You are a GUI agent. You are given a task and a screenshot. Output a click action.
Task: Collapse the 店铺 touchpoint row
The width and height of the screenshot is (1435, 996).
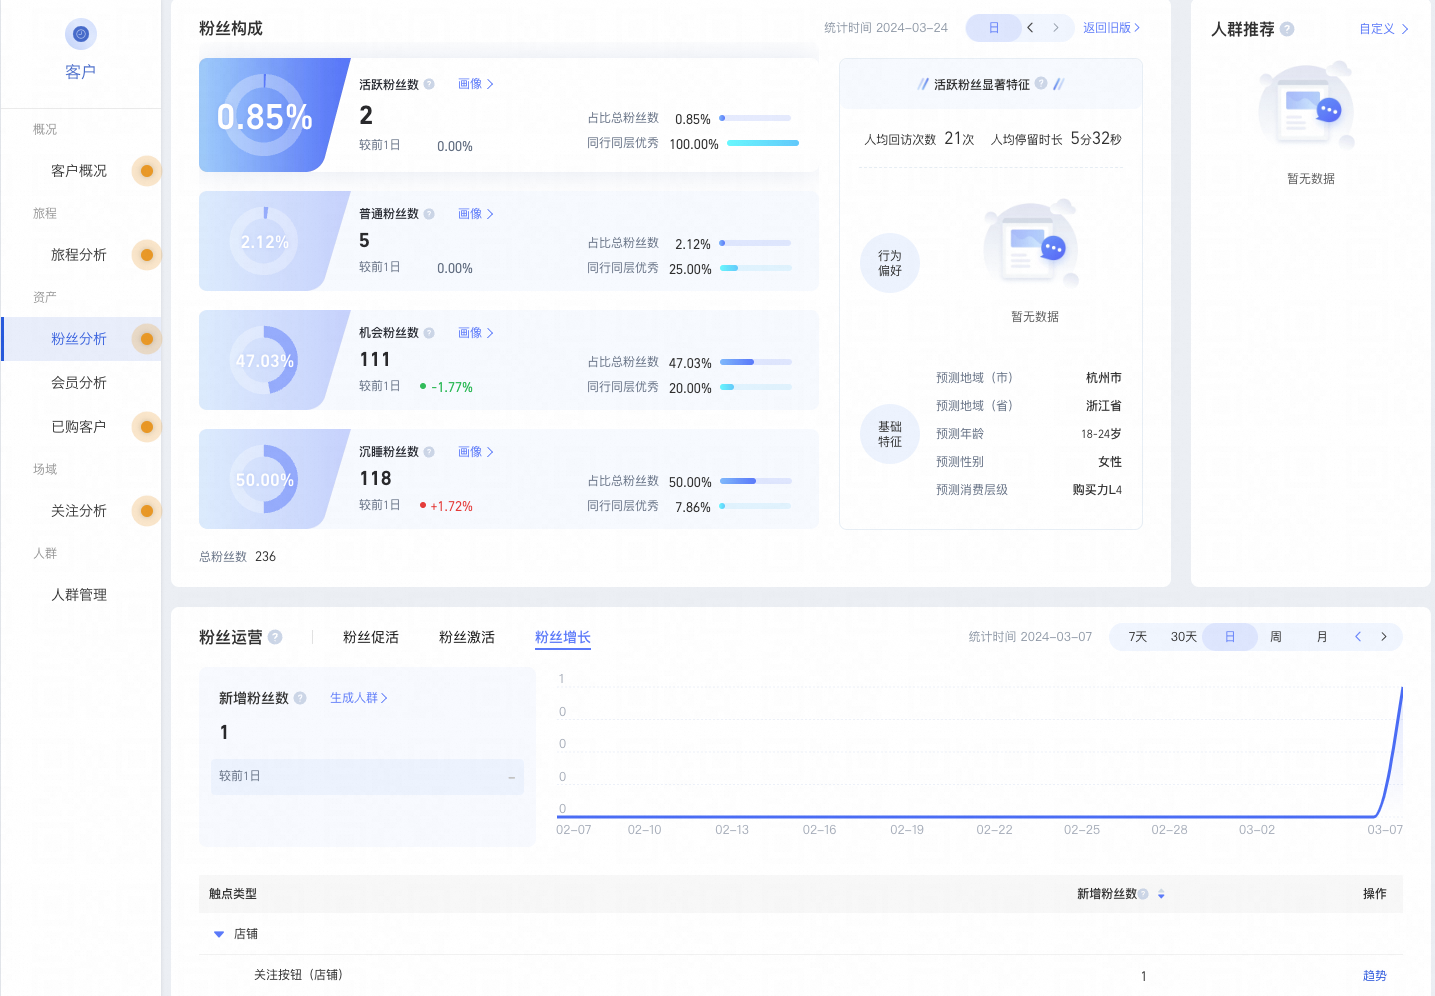219,934
